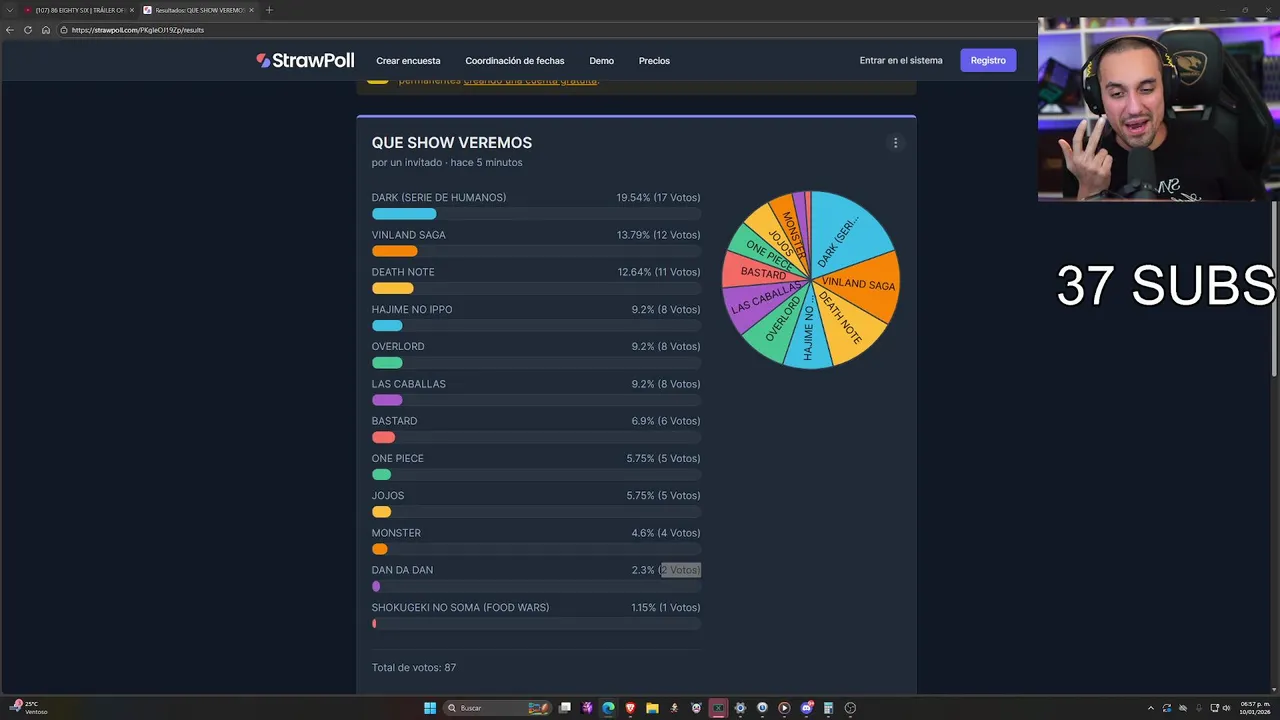Click the strawpoll.com URL address field
The width and height of the screenshot is (1280, 720).
138,30
